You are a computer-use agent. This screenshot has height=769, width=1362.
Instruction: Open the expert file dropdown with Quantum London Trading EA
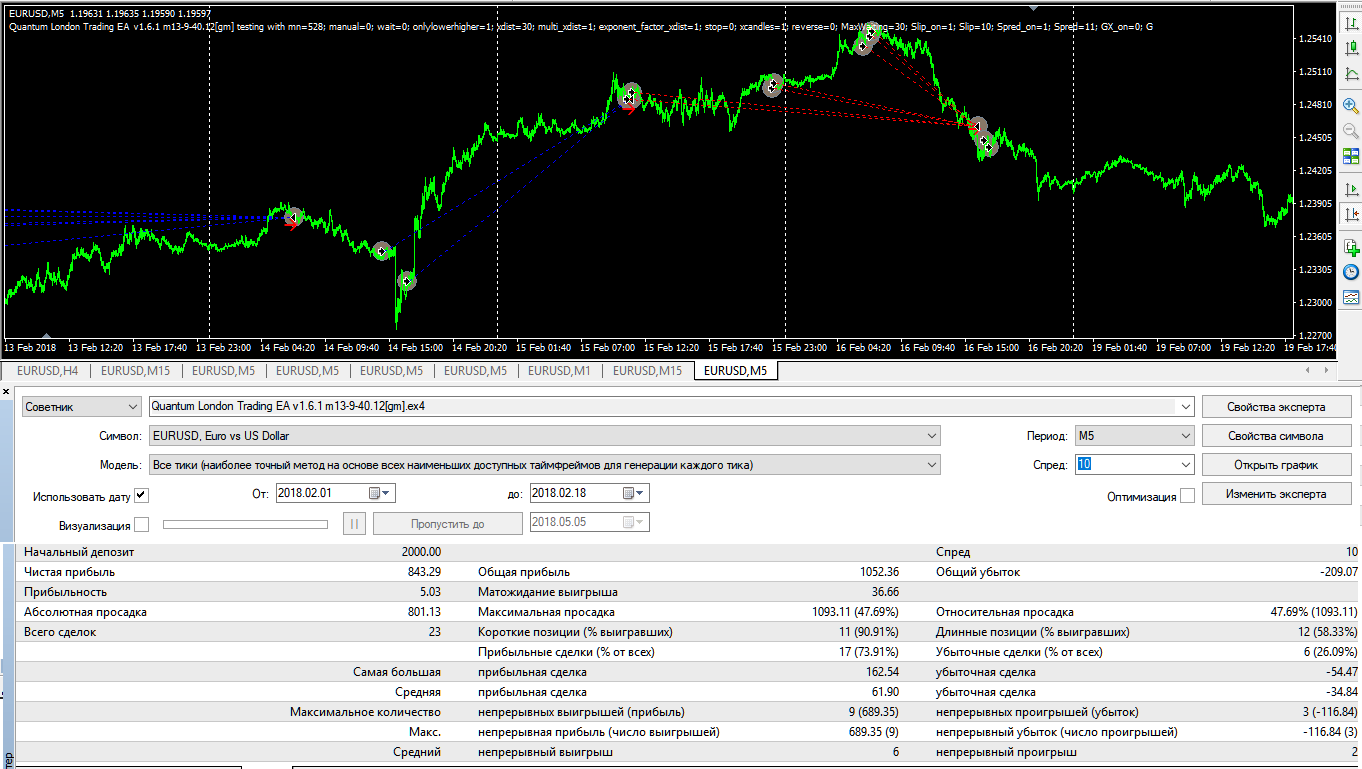(x=1186, y=407)
